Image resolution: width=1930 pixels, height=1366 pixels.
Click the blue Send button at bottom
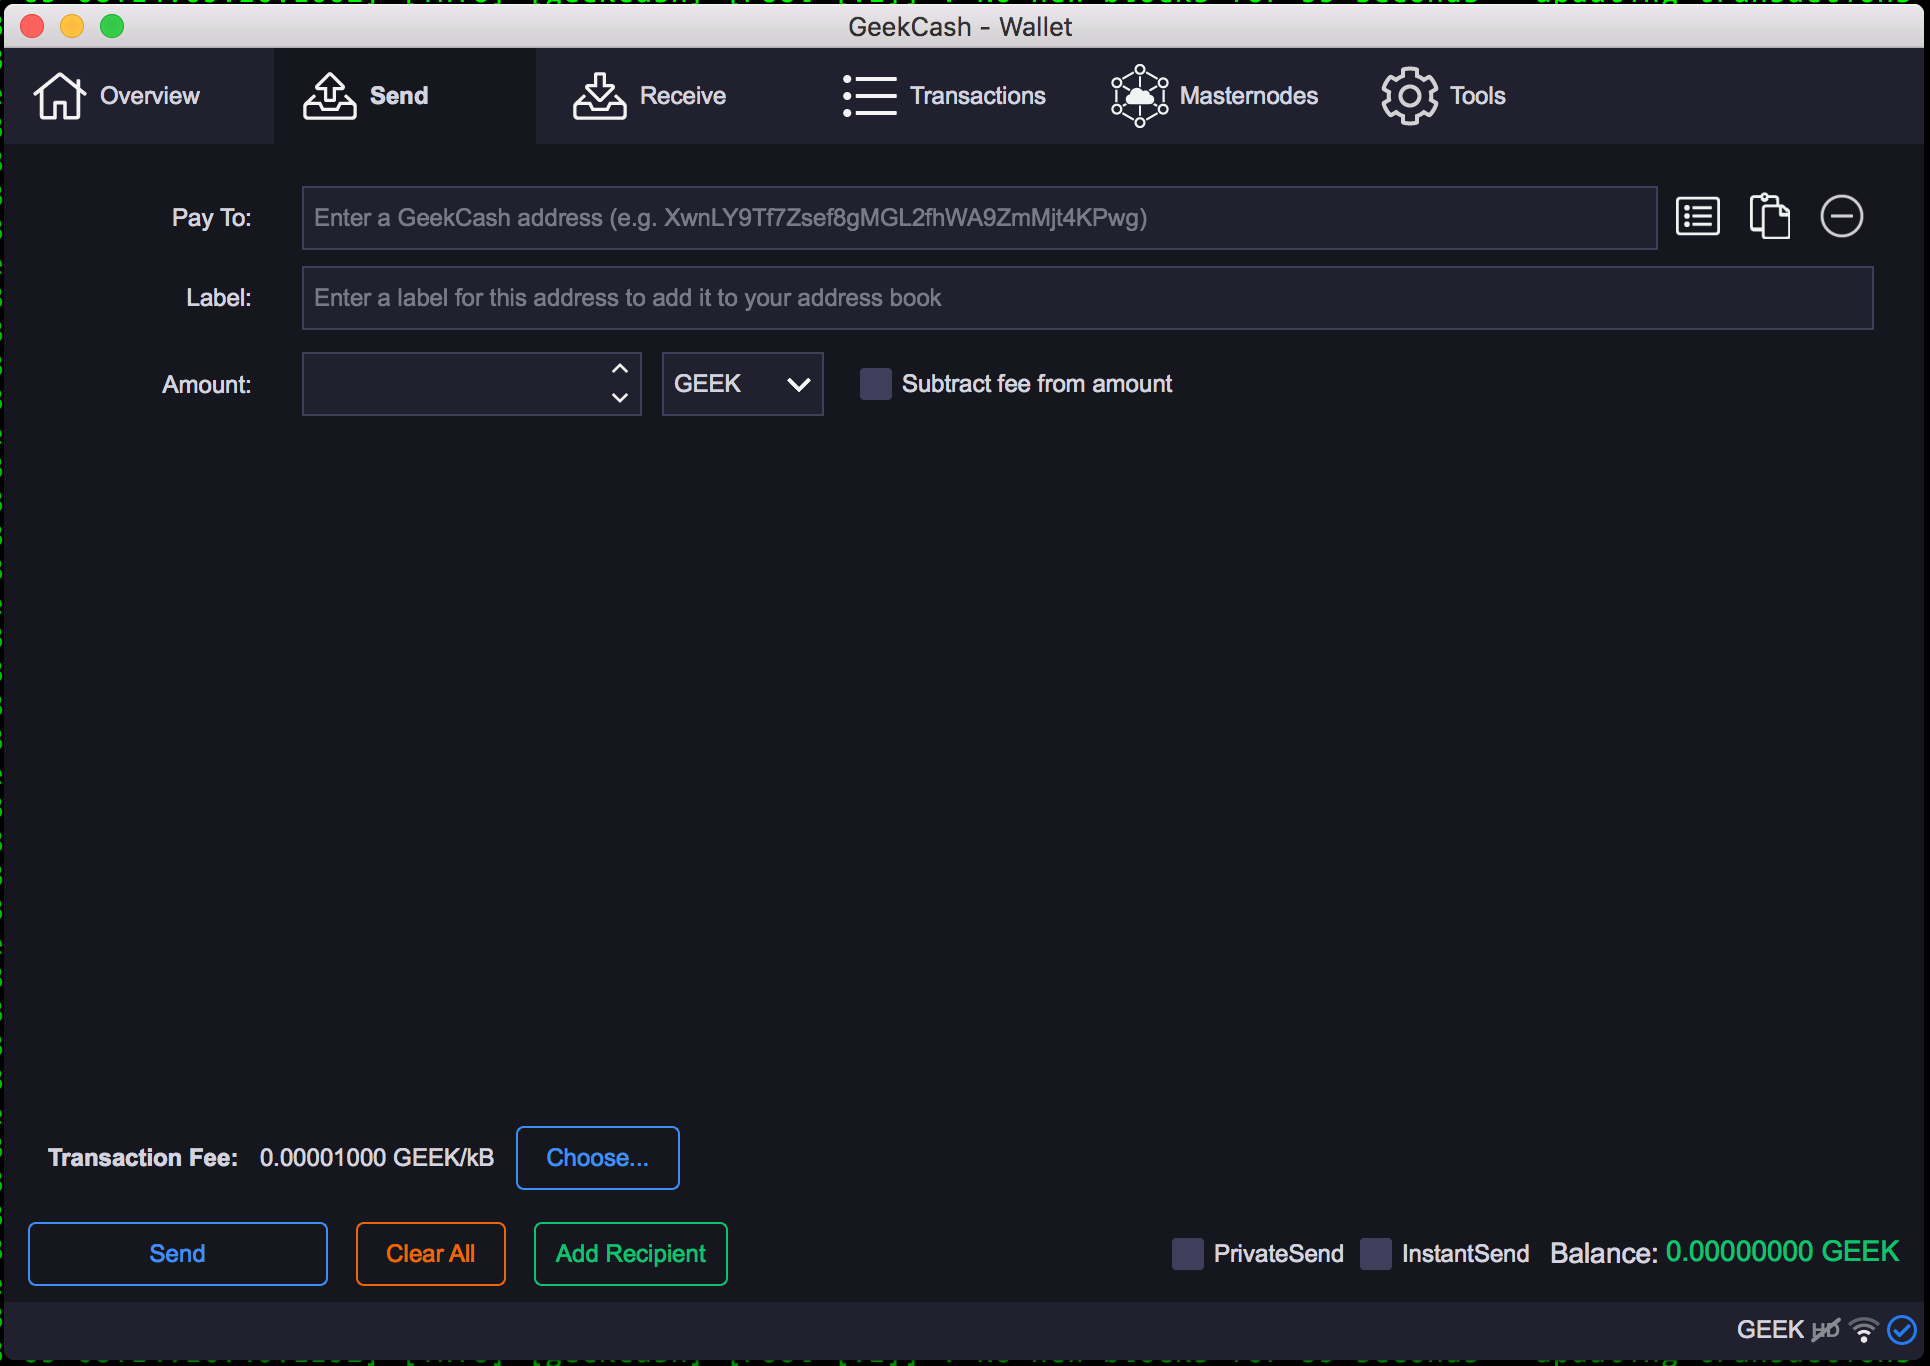[178, 1254]
